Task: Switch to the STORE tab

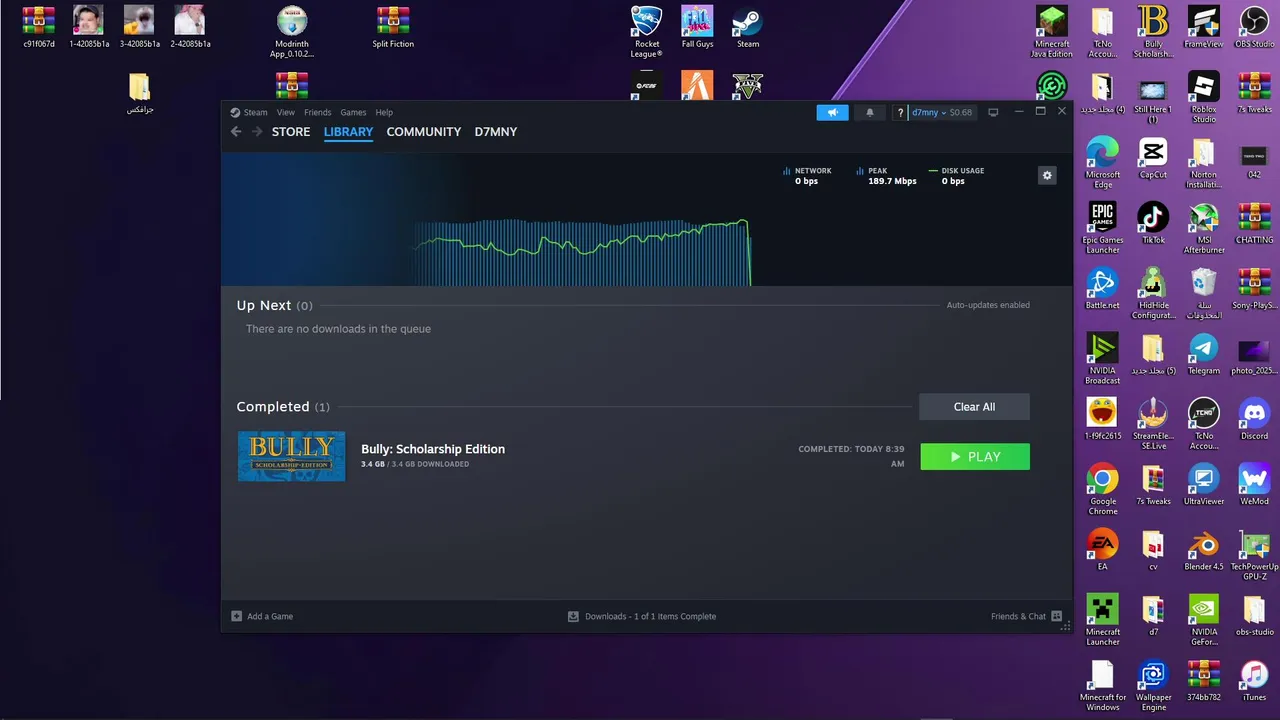Action: point(291,132)
